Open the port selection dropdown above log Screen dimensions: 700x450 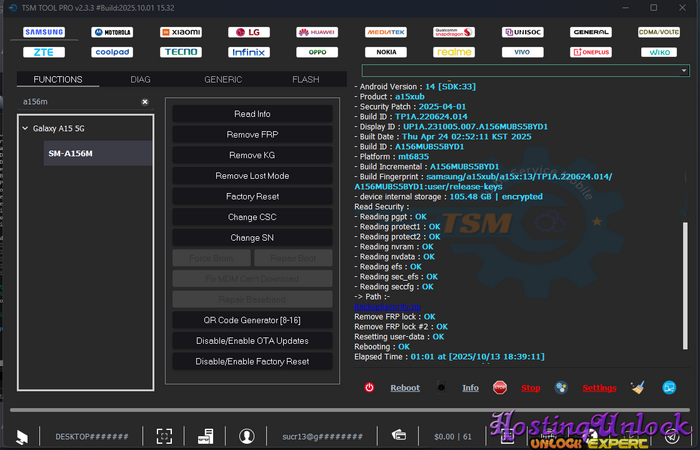pyautogui.click(x=525, y=71)
